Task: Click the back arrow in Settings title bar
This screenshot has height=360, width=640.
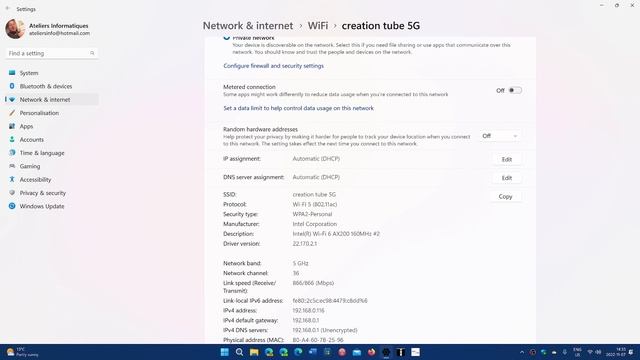Action: click(x=7, y=9)
